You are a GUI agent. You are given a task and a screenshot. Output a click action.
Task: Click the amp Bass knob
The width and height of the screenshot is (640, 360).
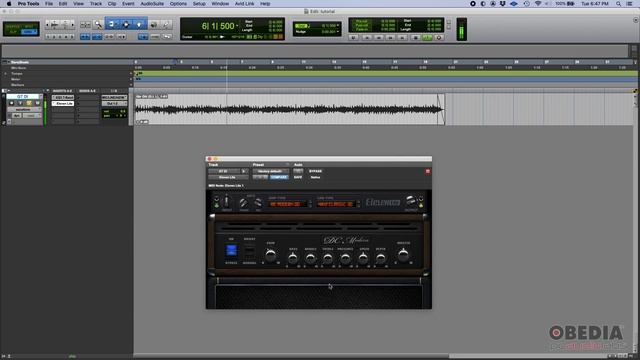tap(293, 258)
